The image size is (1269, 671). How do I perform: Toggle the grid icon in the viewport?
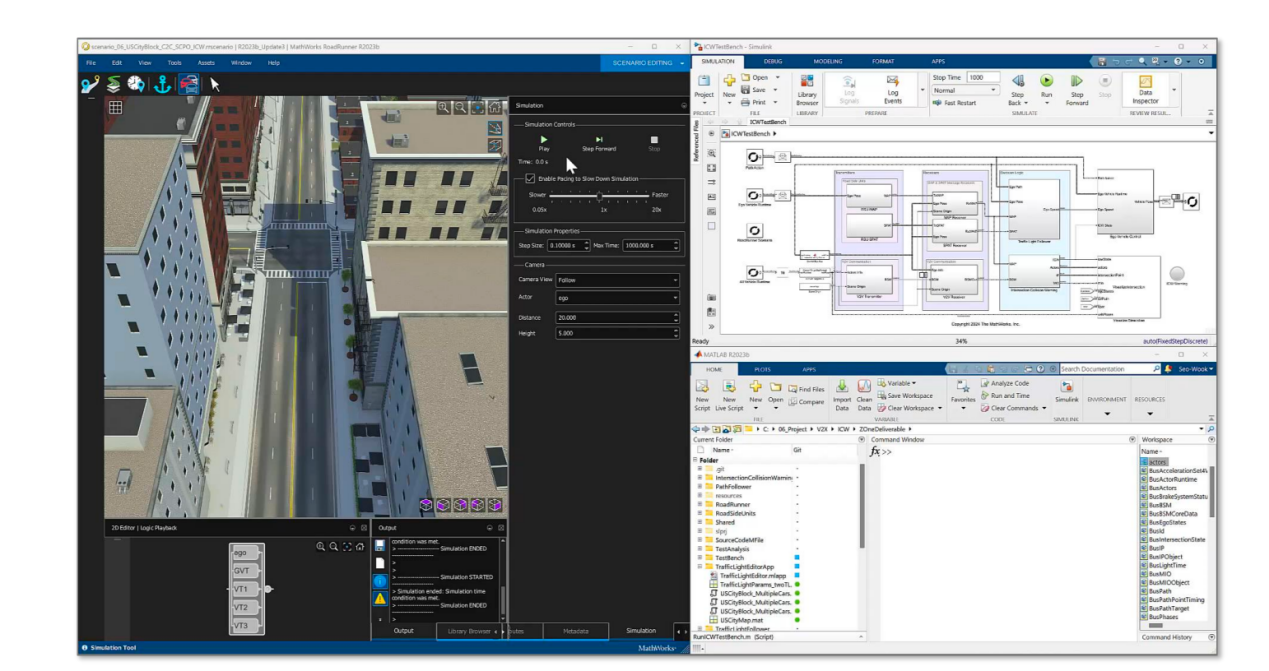116,107
